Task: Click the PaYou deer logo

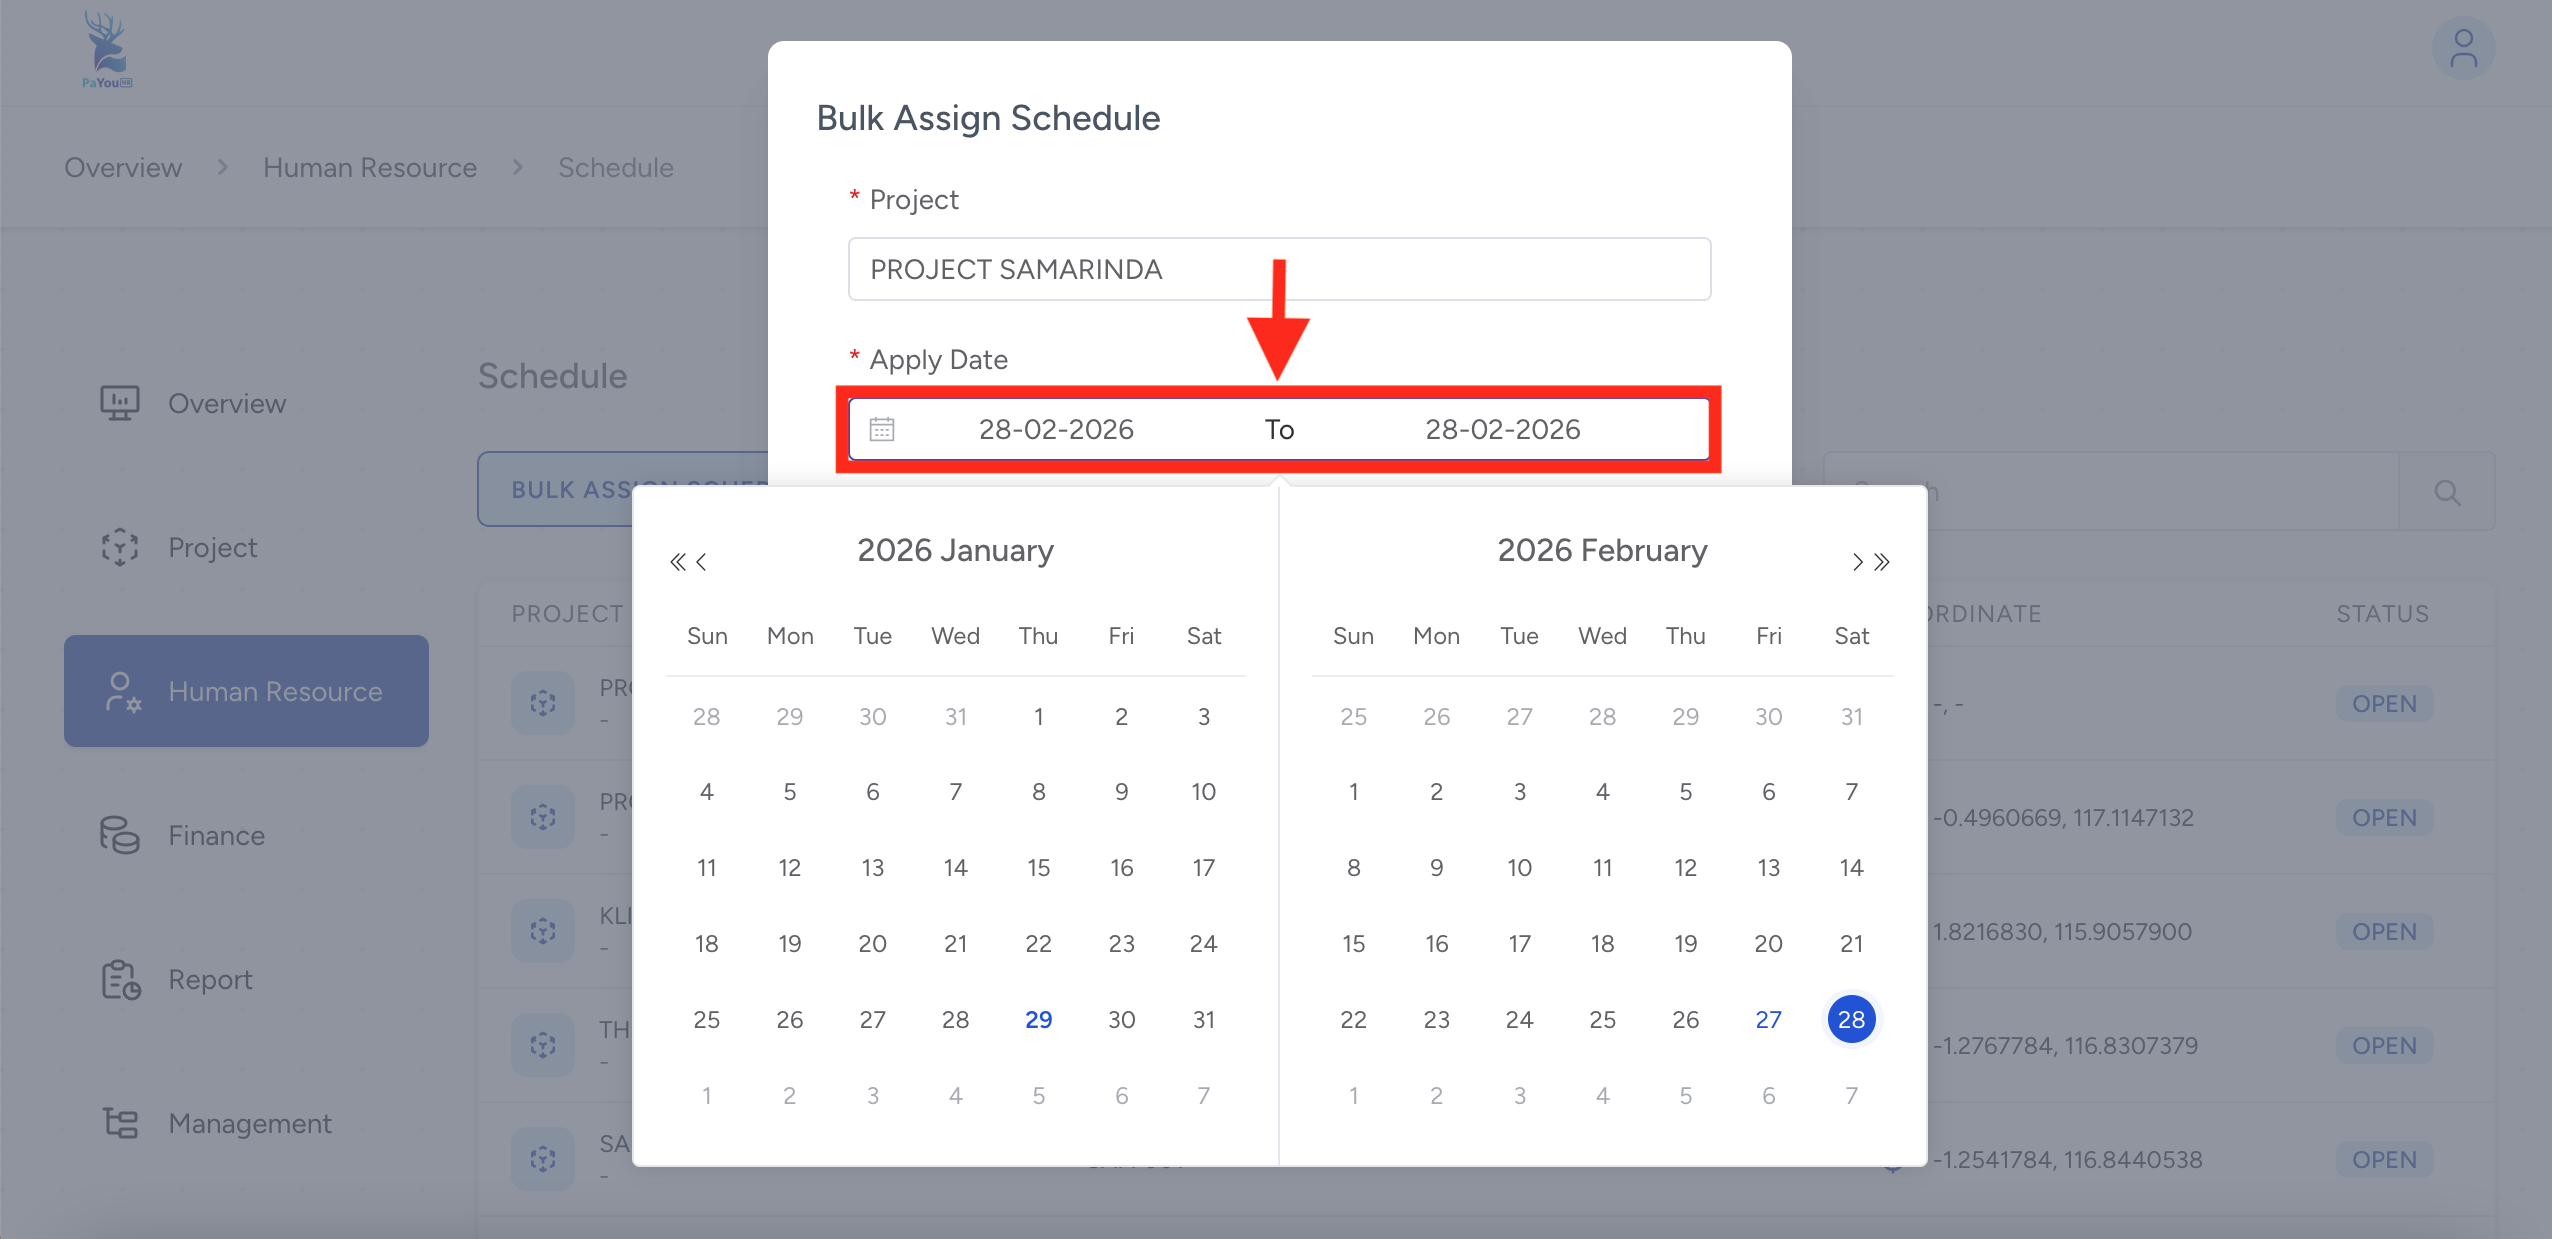Action: tap(106, 49)
